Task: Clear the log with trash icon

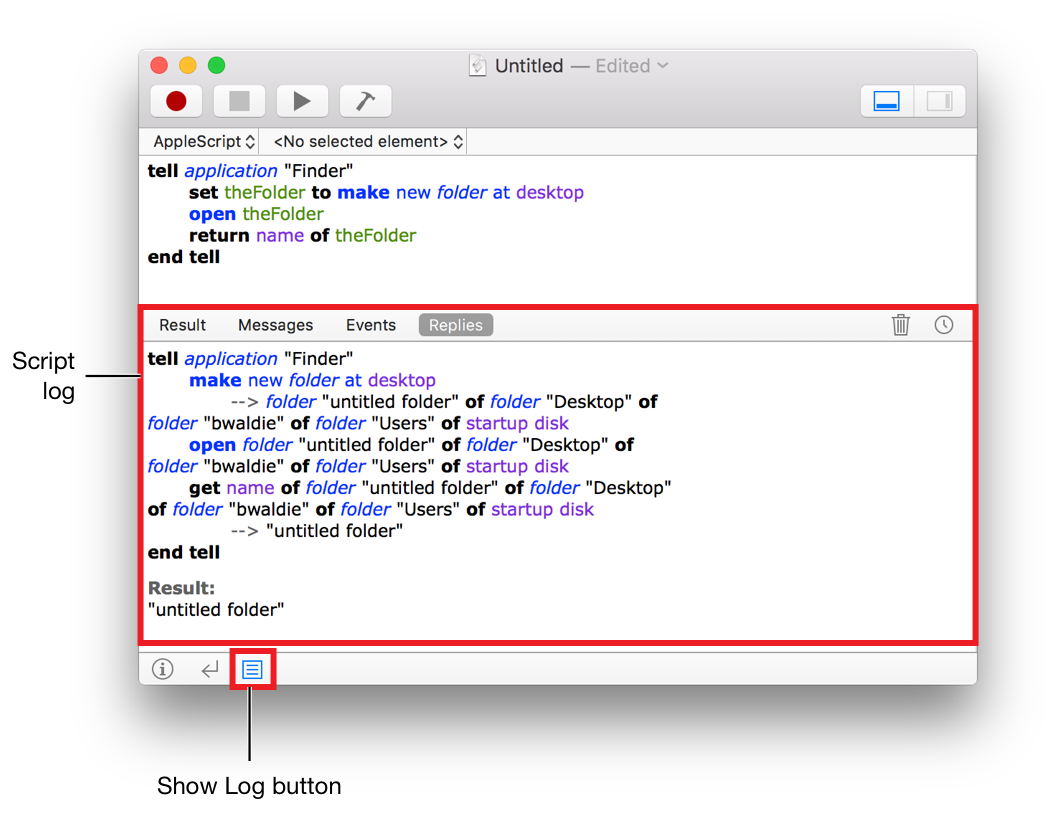Action: click(x=901, y=325)
